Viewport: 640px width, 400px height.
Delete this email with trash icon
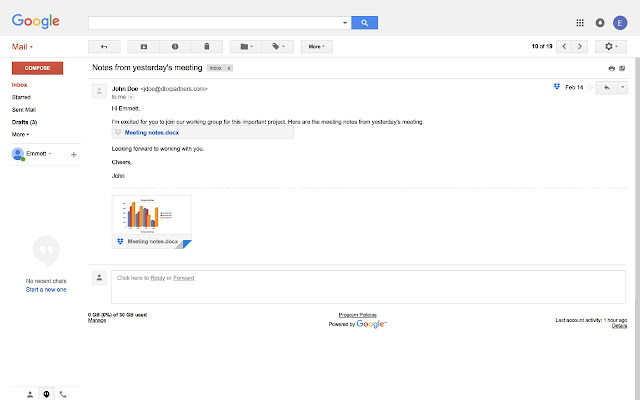tap(207, 47)
